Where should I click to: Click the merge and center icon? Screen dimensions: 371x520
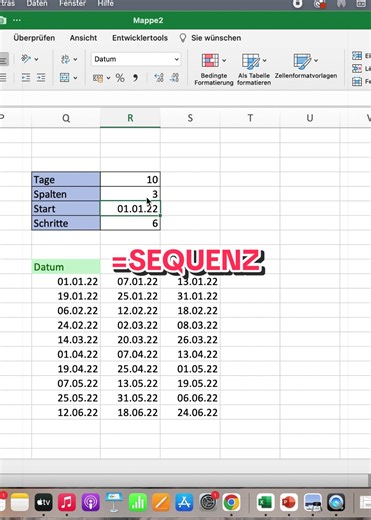(64, 78)
